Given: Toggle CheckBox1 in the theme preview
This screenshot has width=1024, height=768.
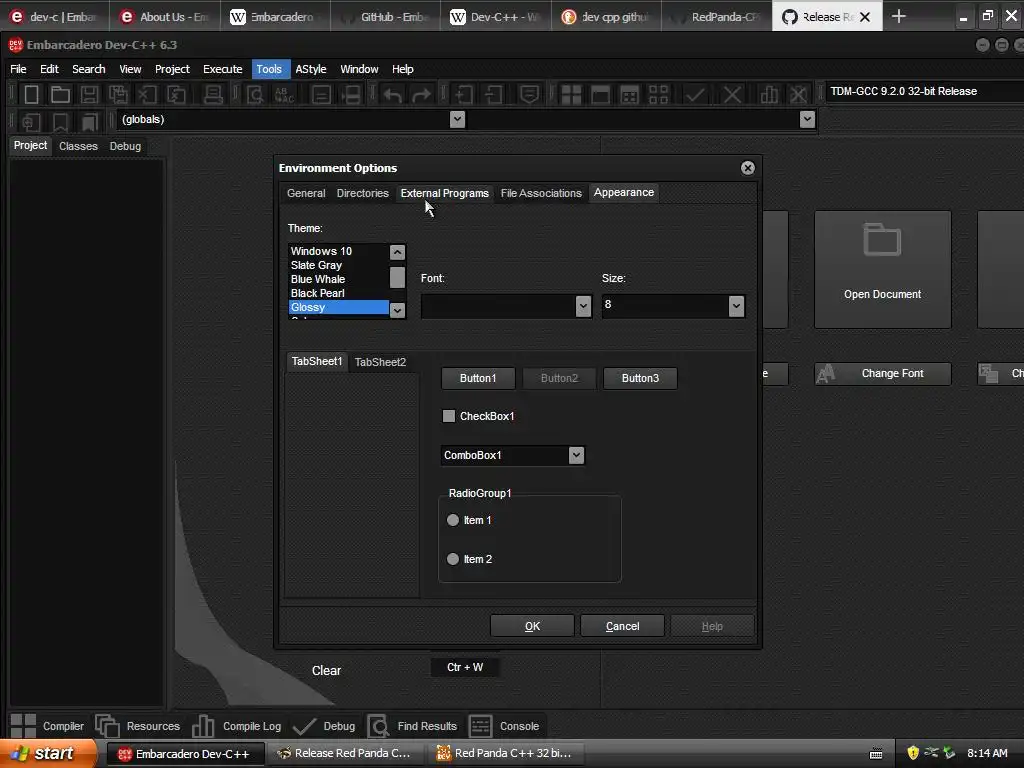Looking at the screenshot, I should [449, 416].
